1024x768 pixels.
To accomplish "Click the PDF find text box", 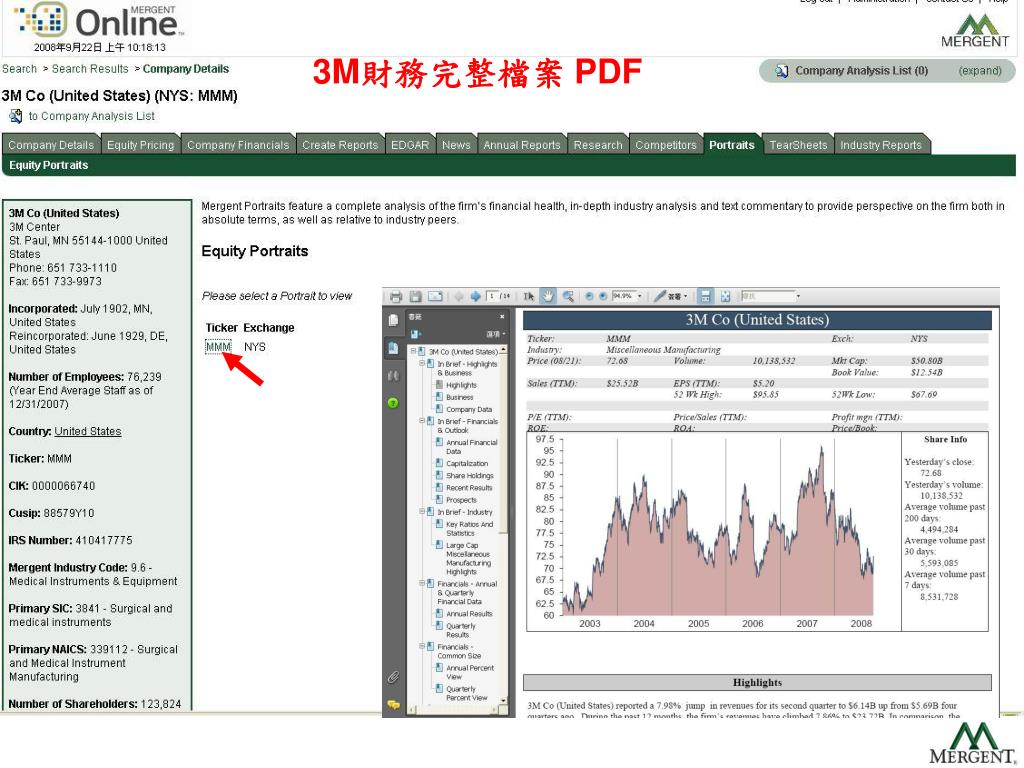I will point(767,296).
